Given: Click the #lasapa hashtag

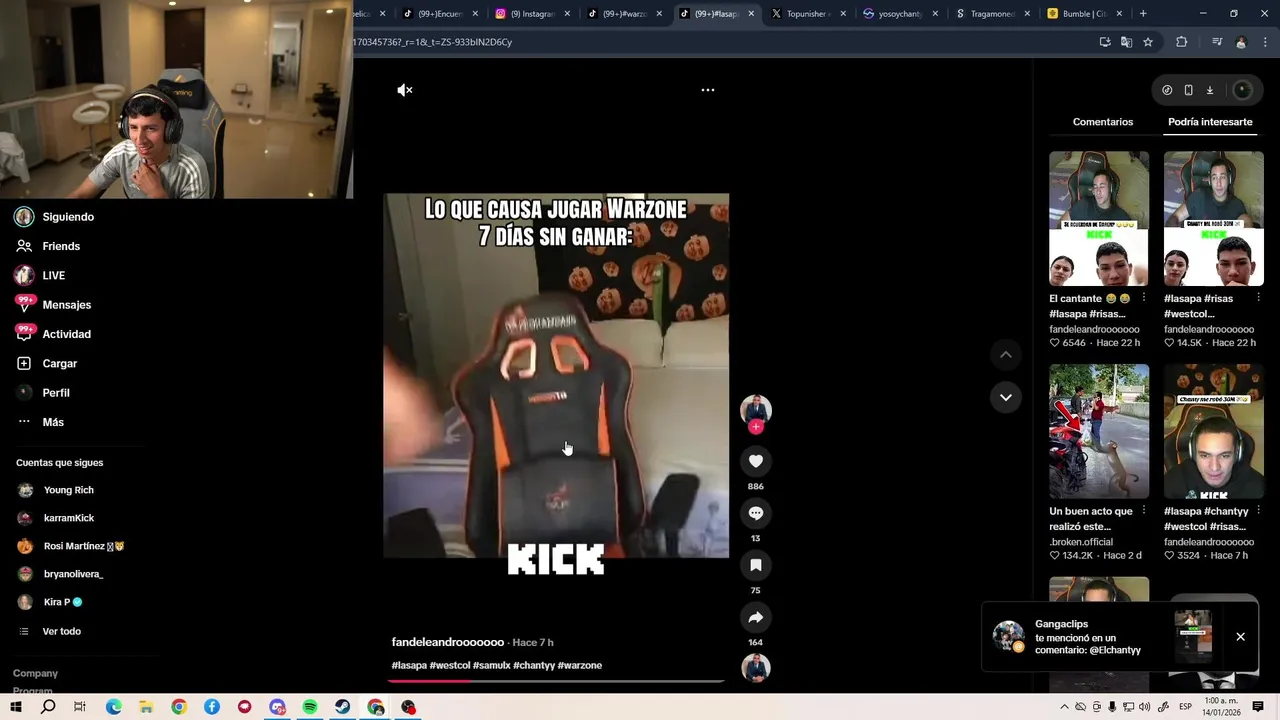Looking at the screenshot, I should [409, 665].
